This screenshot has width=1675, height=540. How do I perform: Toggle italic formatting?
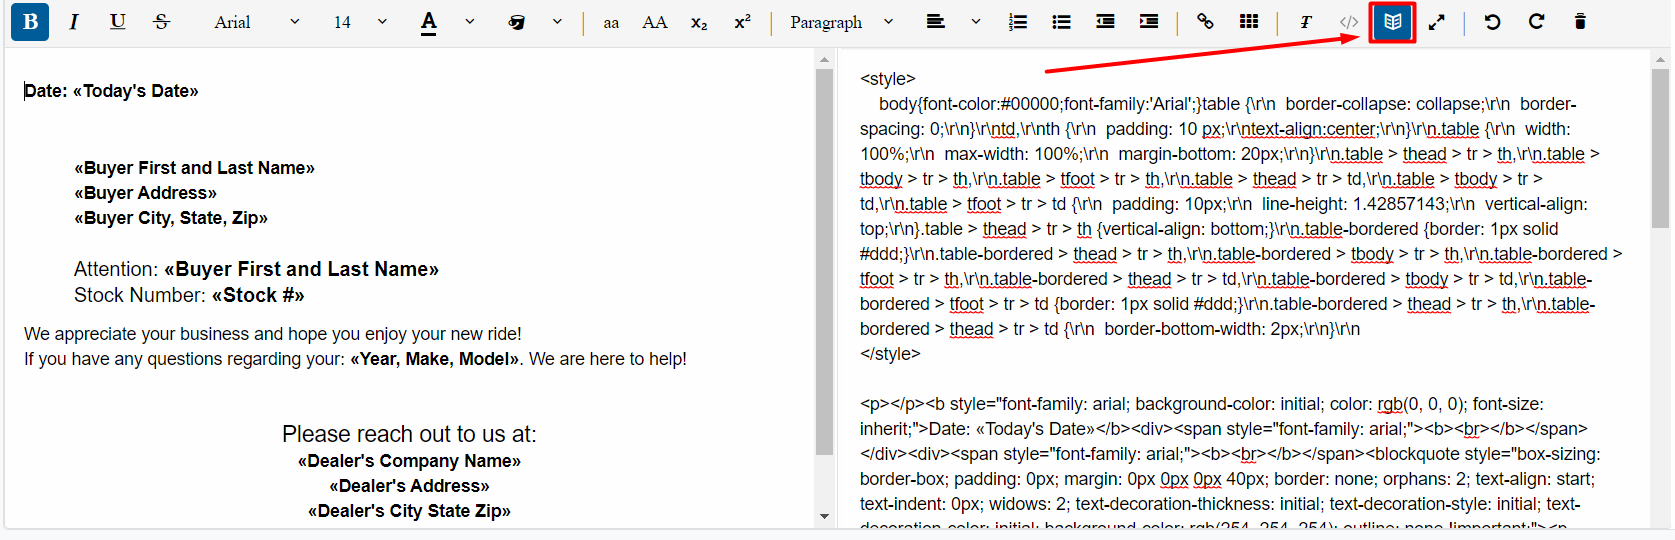coord(74,22)
